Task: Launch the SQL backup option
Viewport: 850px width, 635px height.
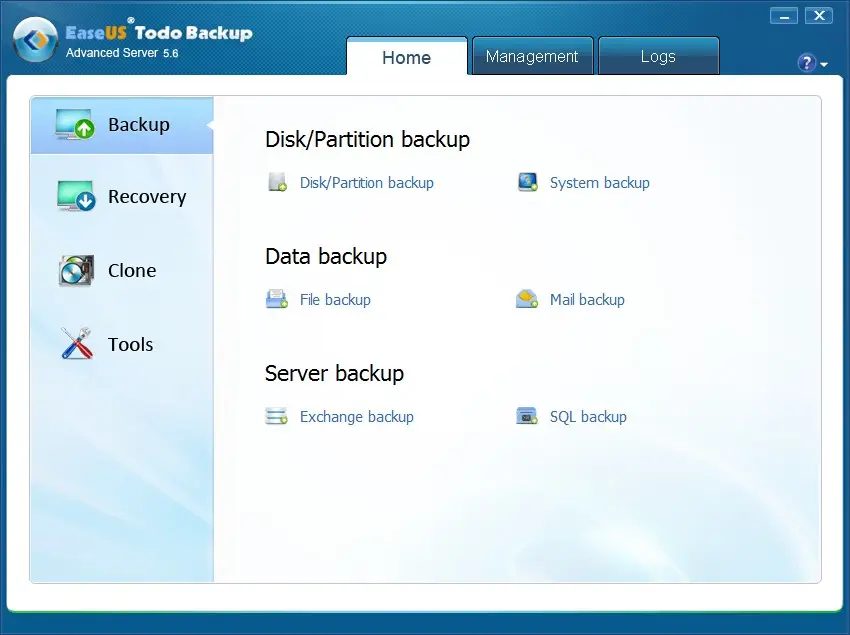Action: tap(588, 416)
